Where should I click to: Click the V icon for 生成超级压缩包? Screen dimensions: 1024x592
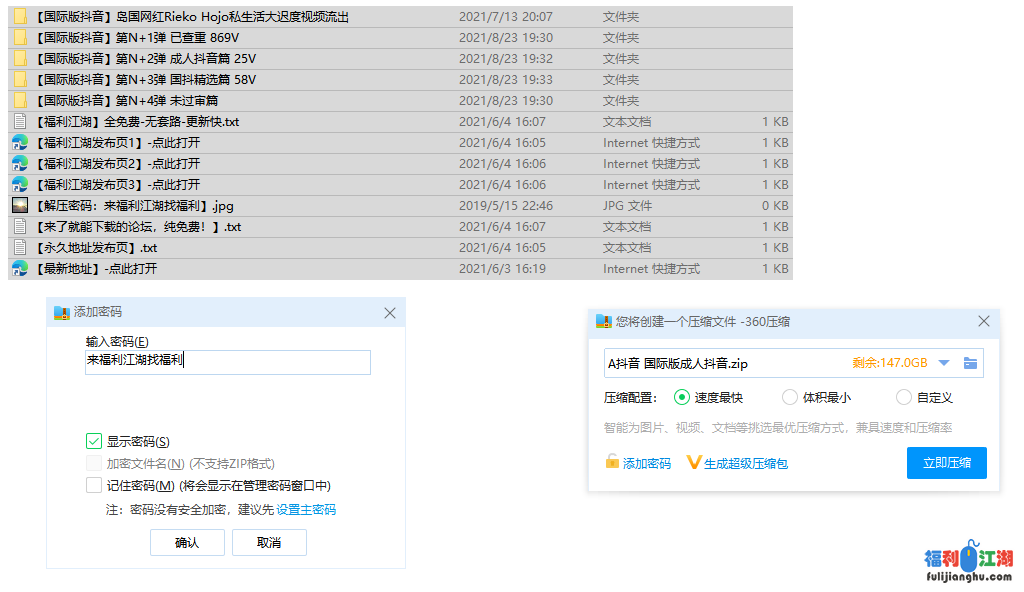[x=694, y=463]
